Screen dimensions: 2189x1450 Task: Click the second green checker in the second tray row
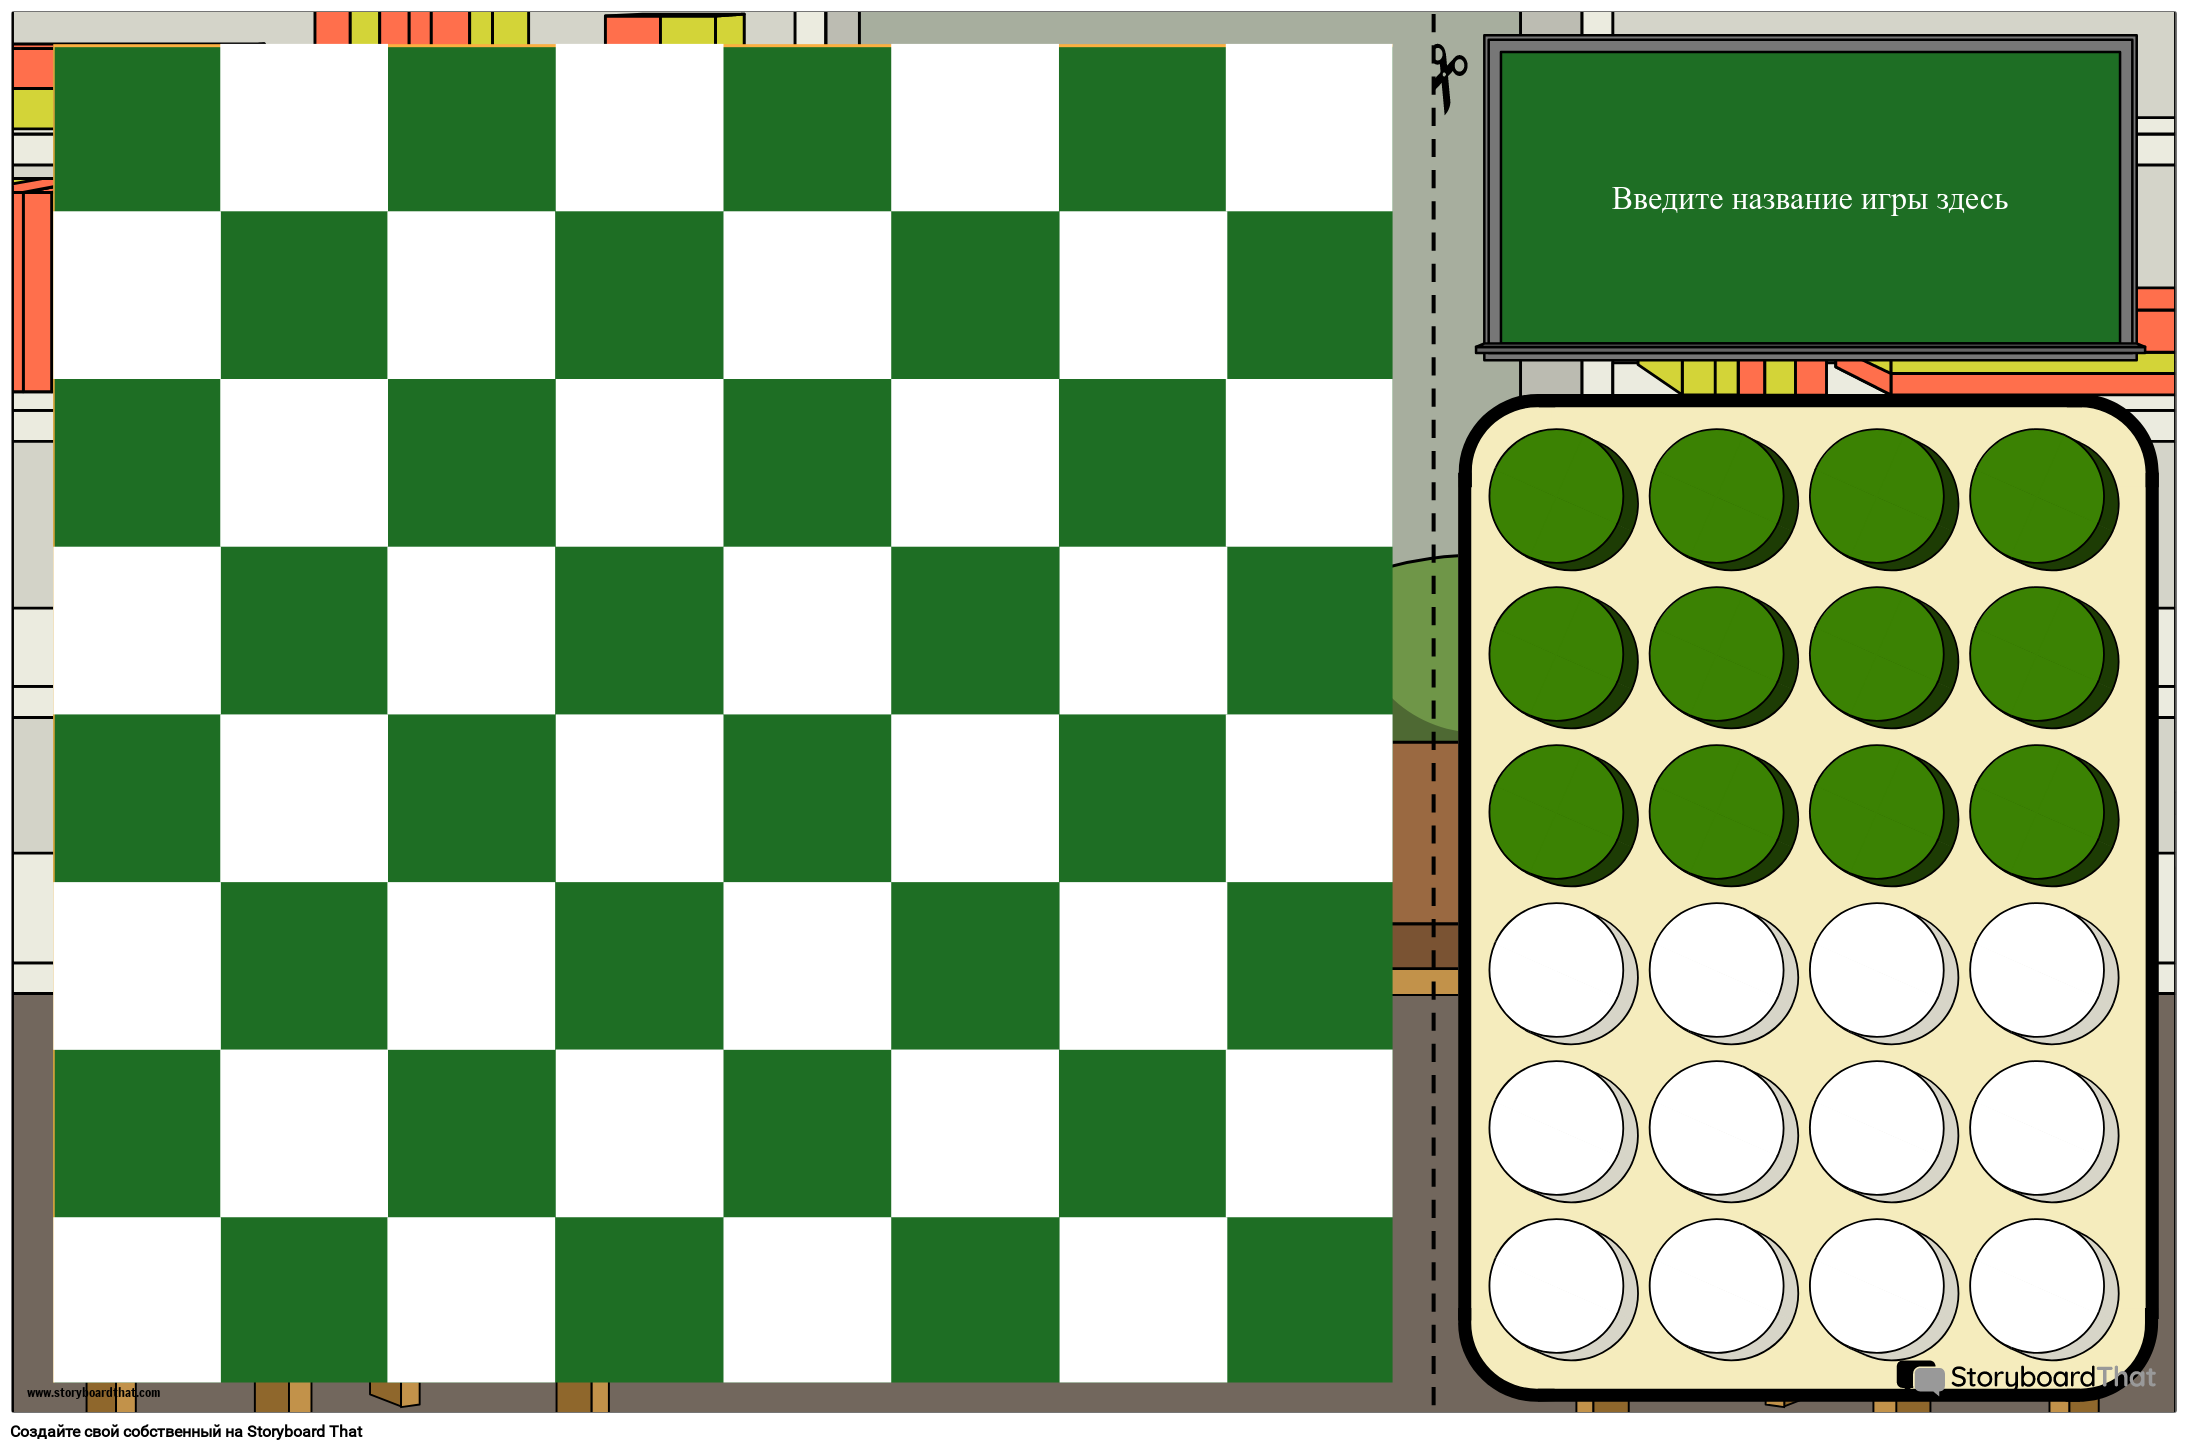tap(1716, 653)
